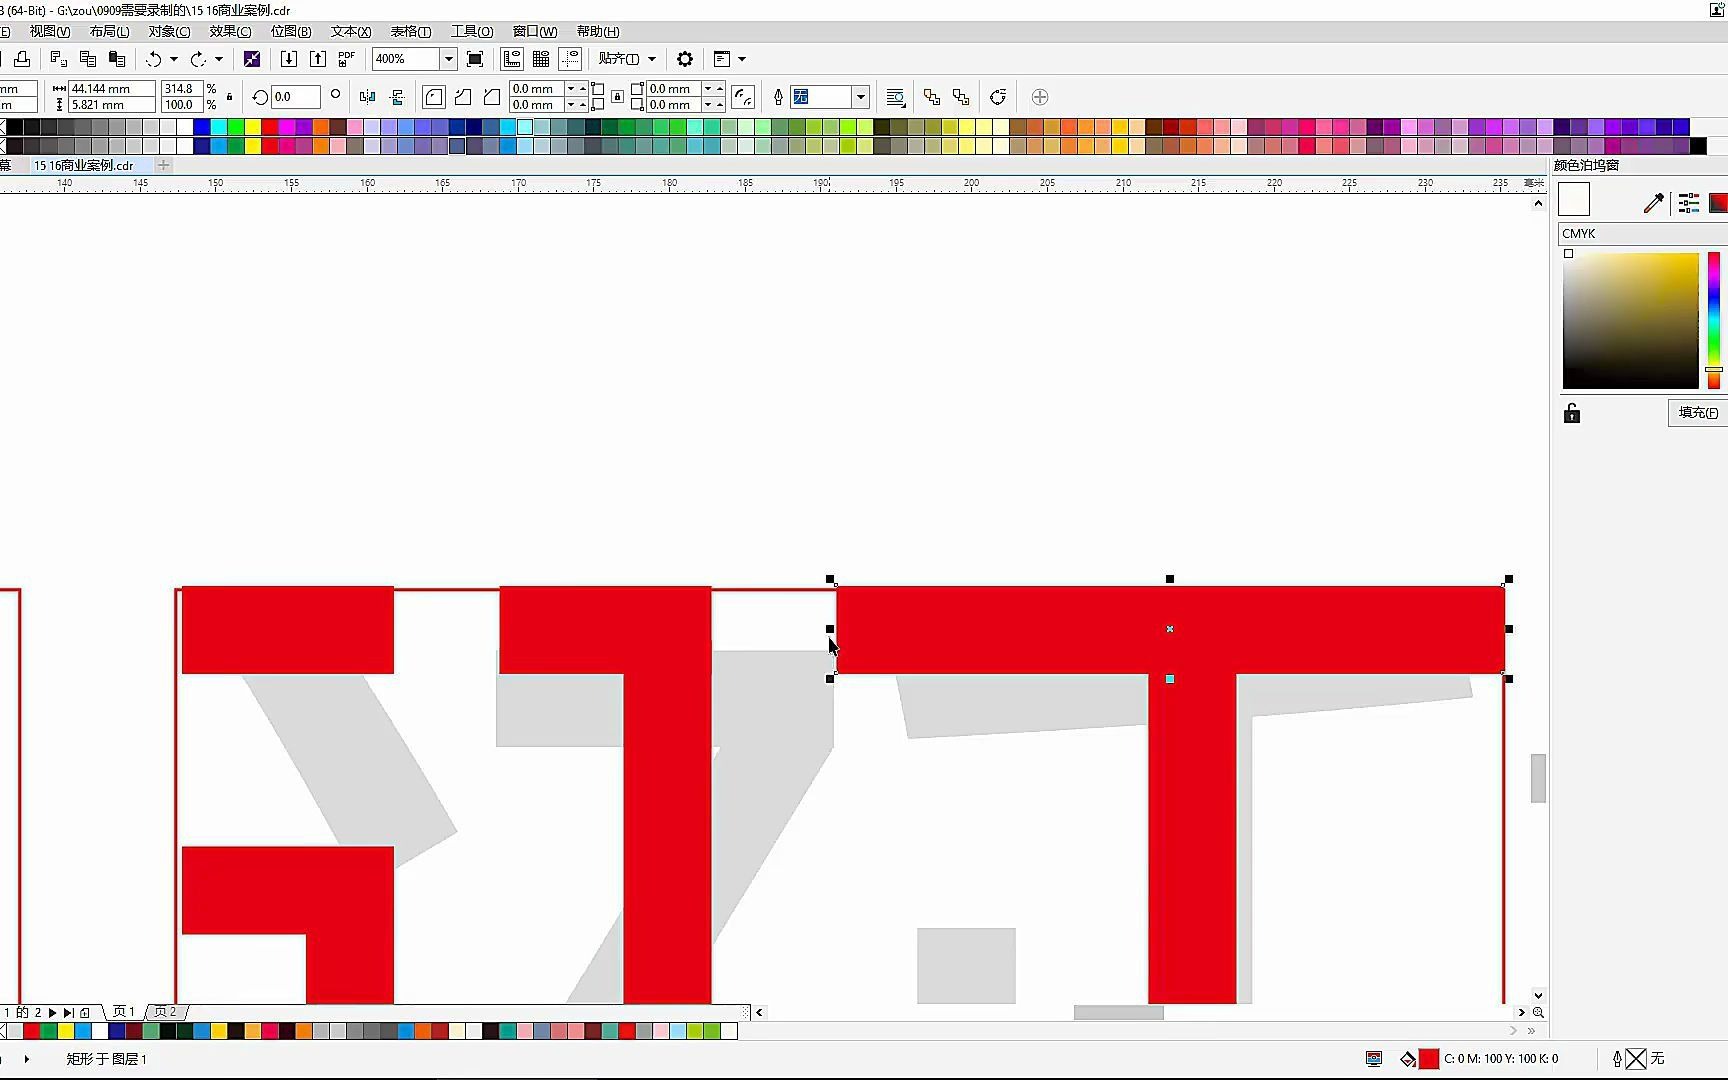
Task: Click the Print icon in the toolbar
Action: [22, 59]
